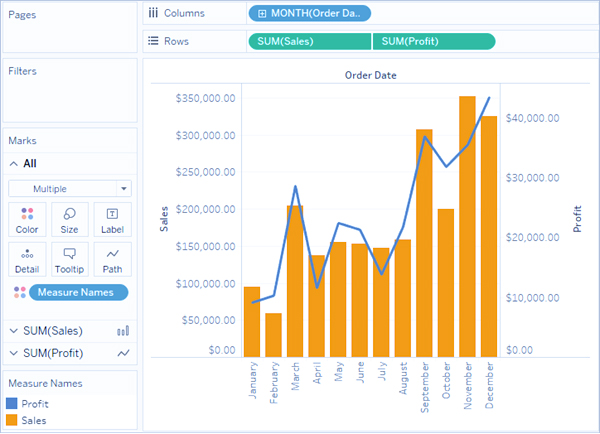This screenshot has height=434, width=600.
Task: Select the Sales legend label
Action: (34, 420)
